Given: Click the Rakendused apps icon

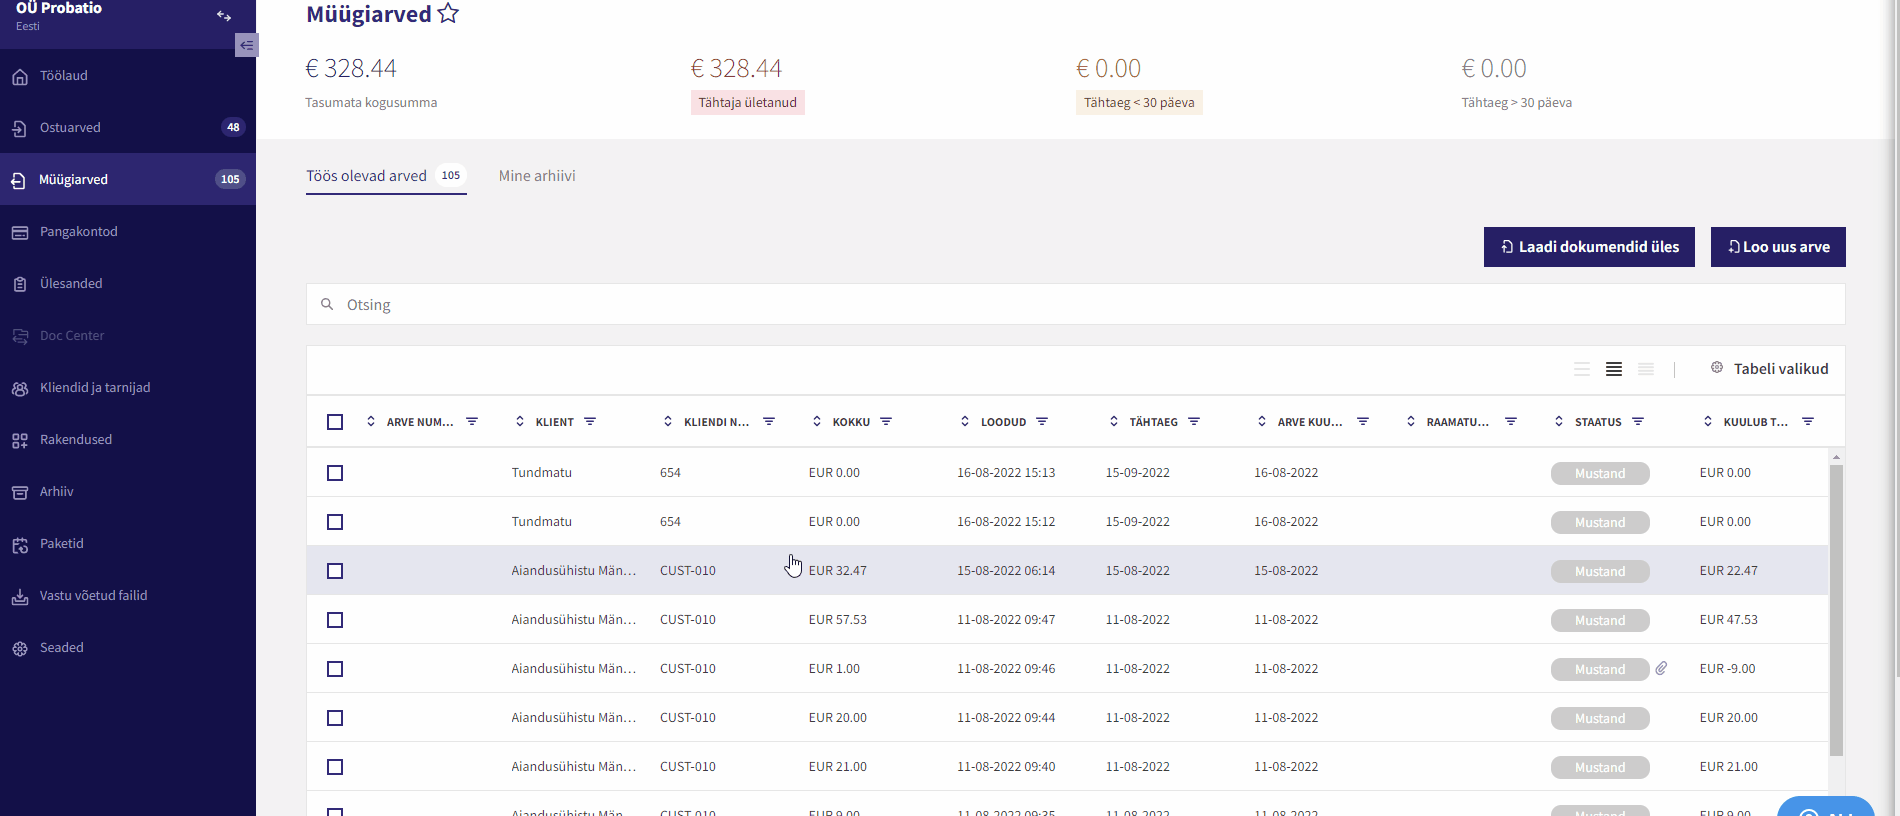Looking at the screenshot, I should coord(20,440).
